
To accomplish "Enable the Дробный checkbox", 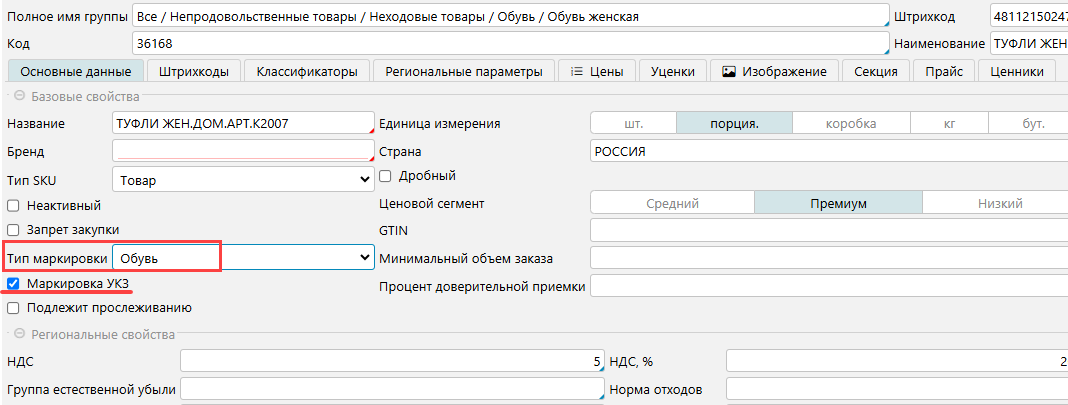I will click(386, 176).
